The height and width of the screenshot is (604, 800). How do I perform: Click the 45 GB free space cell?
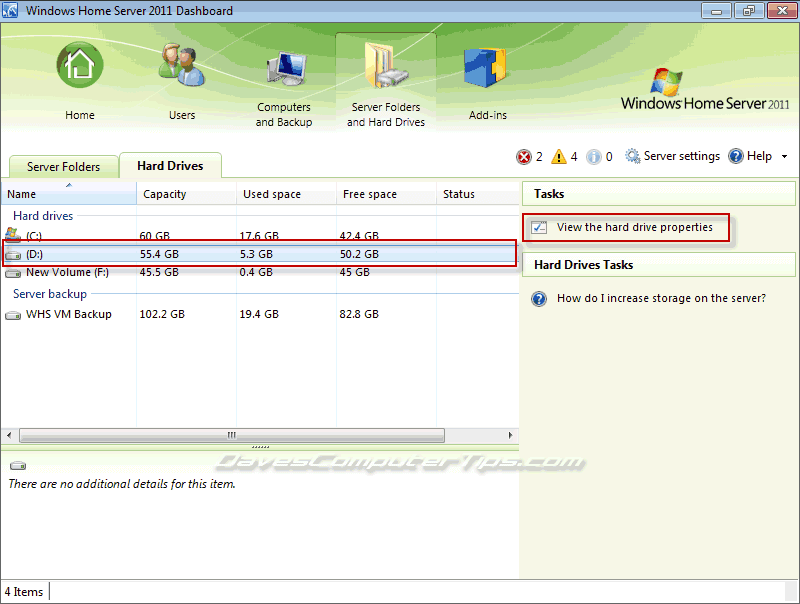point(355,272)
